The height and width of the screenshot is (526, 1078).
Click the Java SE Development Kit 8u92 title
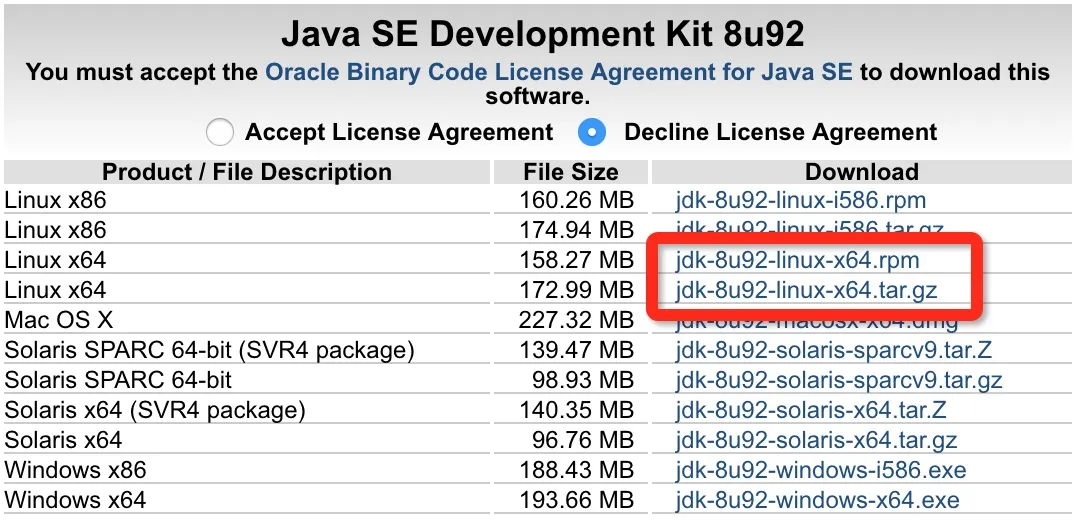coord(541,35)
